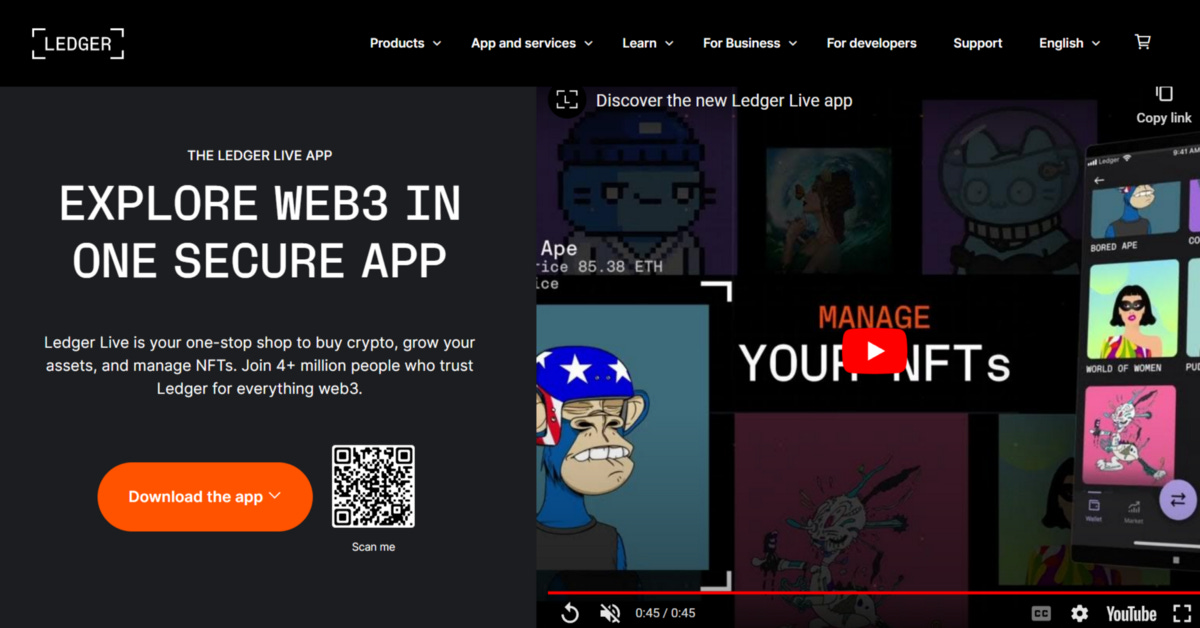Click the 'Scan me' caption
The image size is (1200, 628).
point(373,547)
